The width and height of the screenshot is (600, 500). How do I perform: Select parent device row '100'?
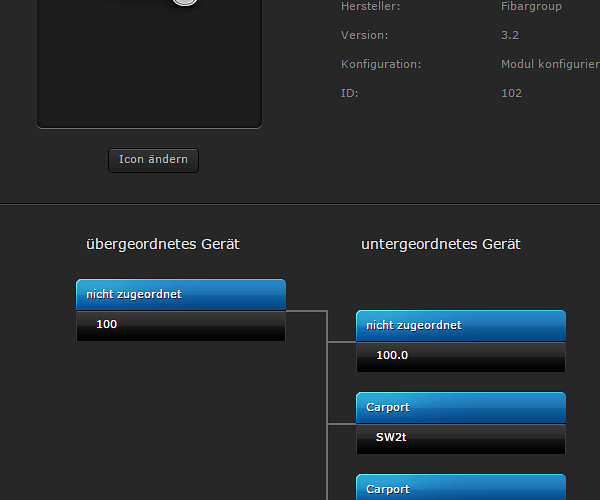[181, 326]
